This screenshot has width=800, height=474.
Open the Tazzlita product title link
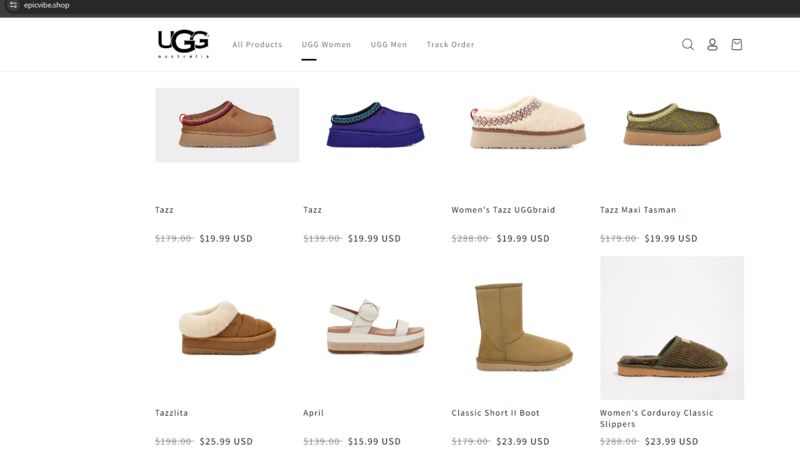point(171,413)
